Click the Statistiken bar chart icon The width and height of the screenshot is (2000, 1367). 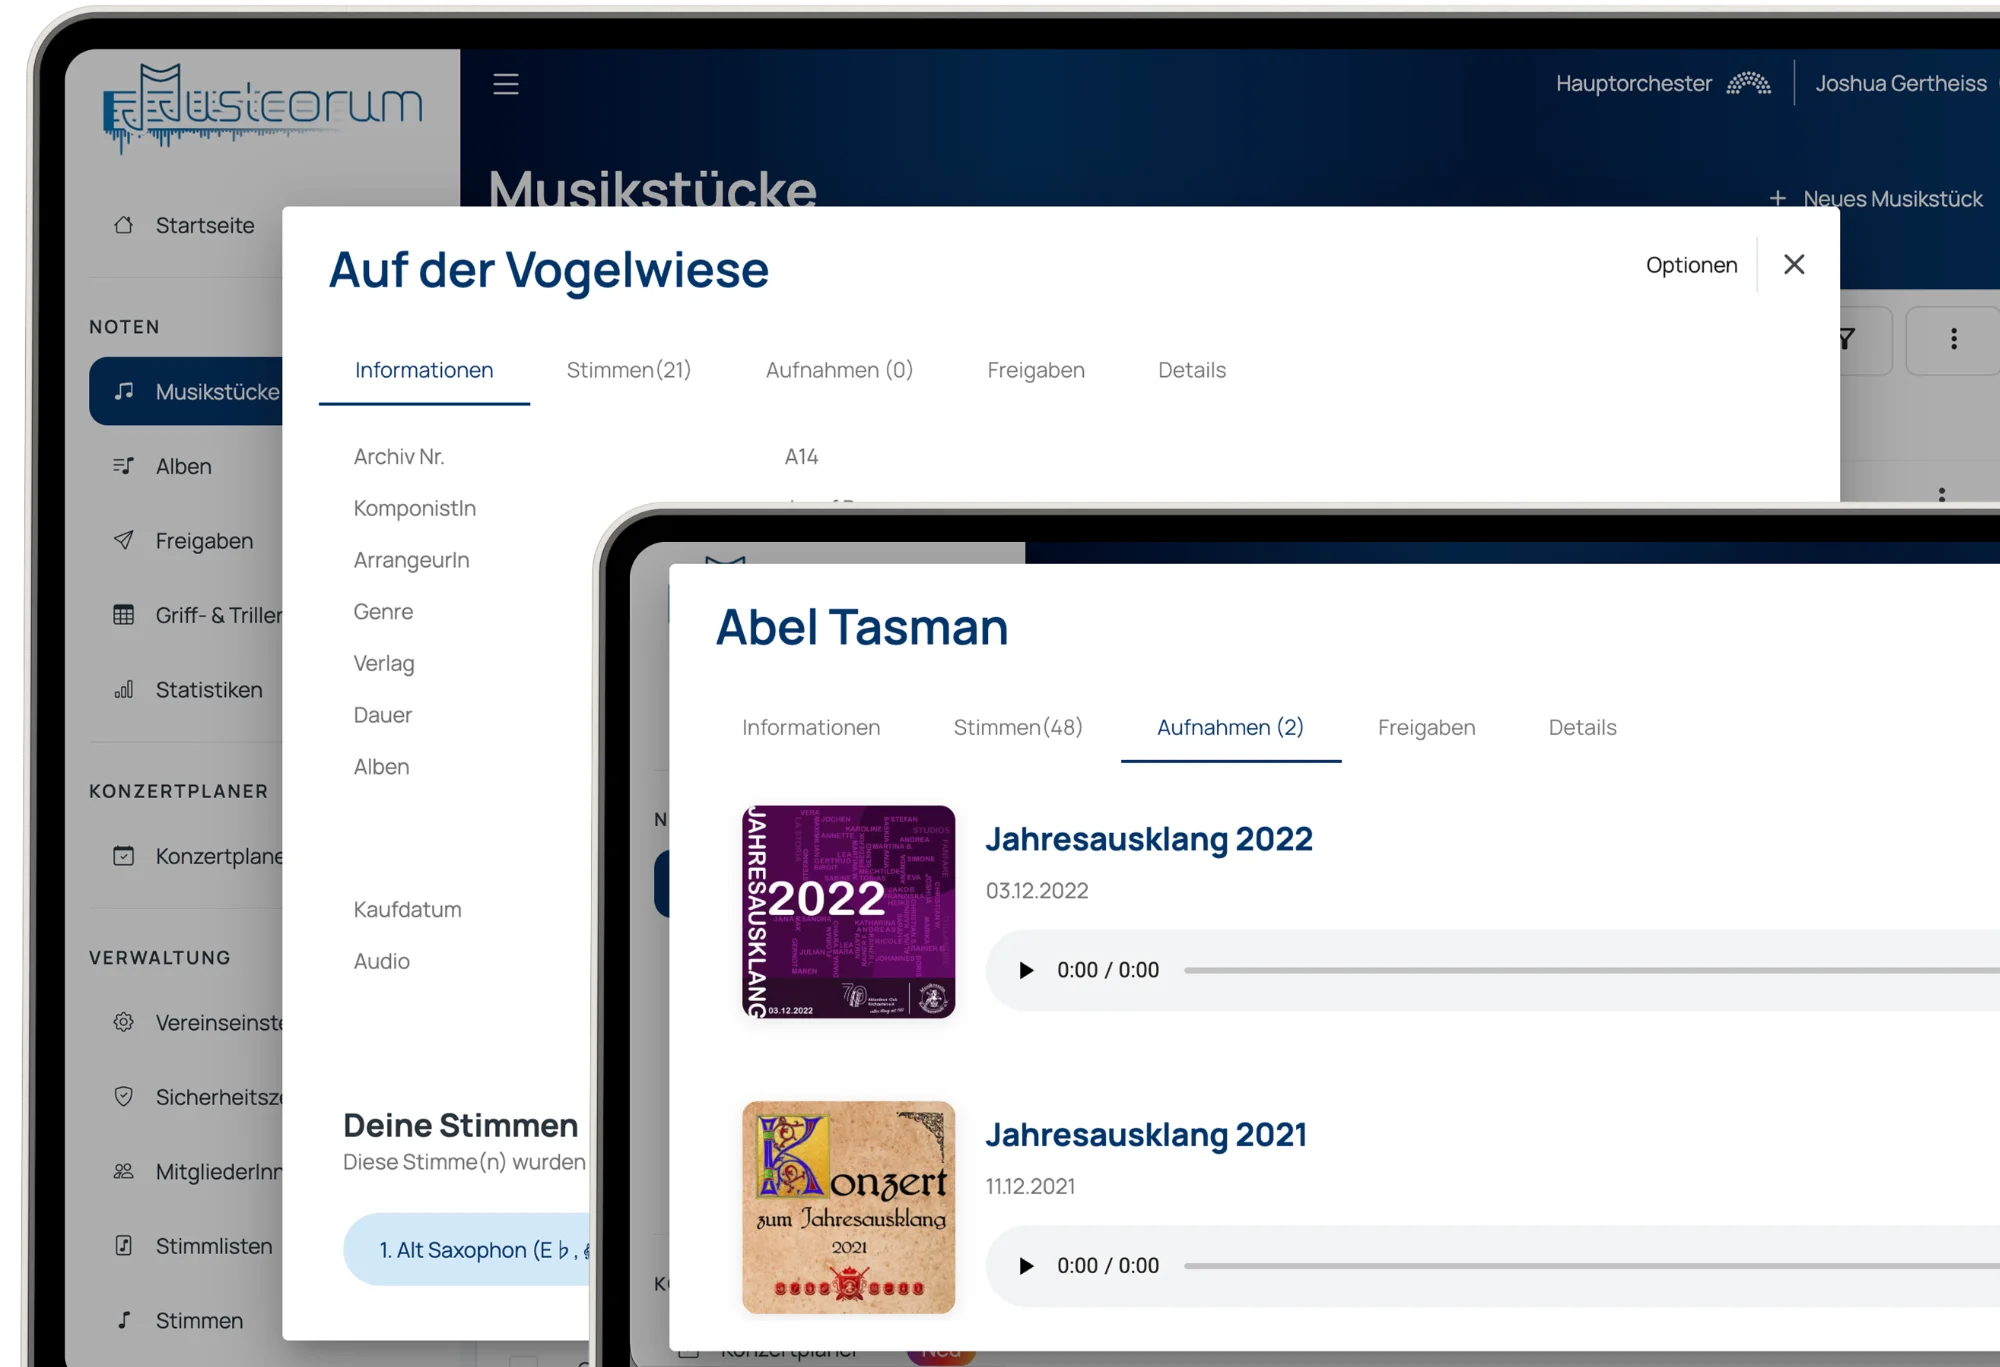(123, 690)
